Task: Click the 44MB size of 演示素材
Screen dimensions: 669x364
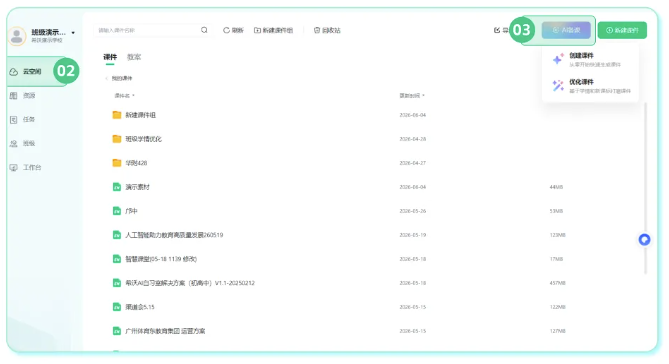Action: (x=556, y=187)
